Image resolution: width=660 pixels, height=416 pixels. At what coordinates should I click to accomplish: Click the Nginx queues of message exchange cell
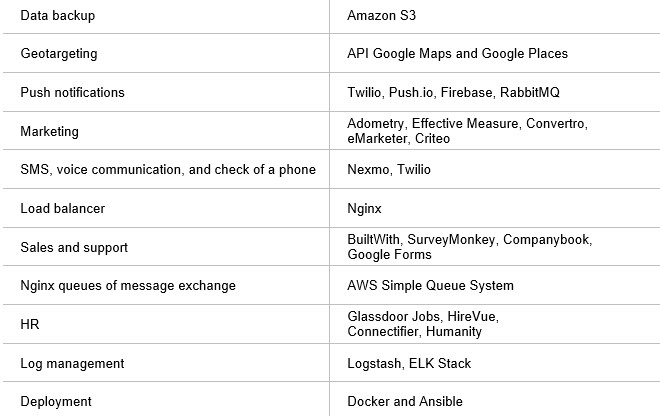128,285
